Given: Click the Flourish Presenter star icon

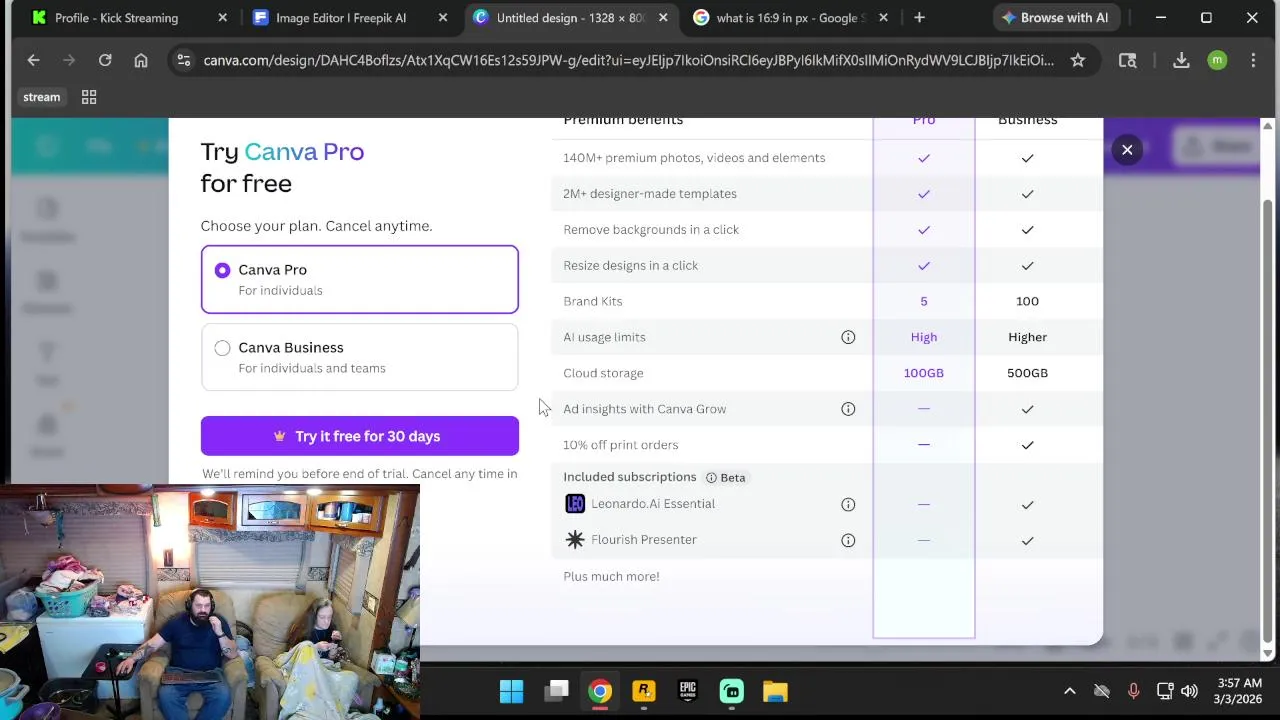Looking at the screenshot, I should [x=575, y=540].
